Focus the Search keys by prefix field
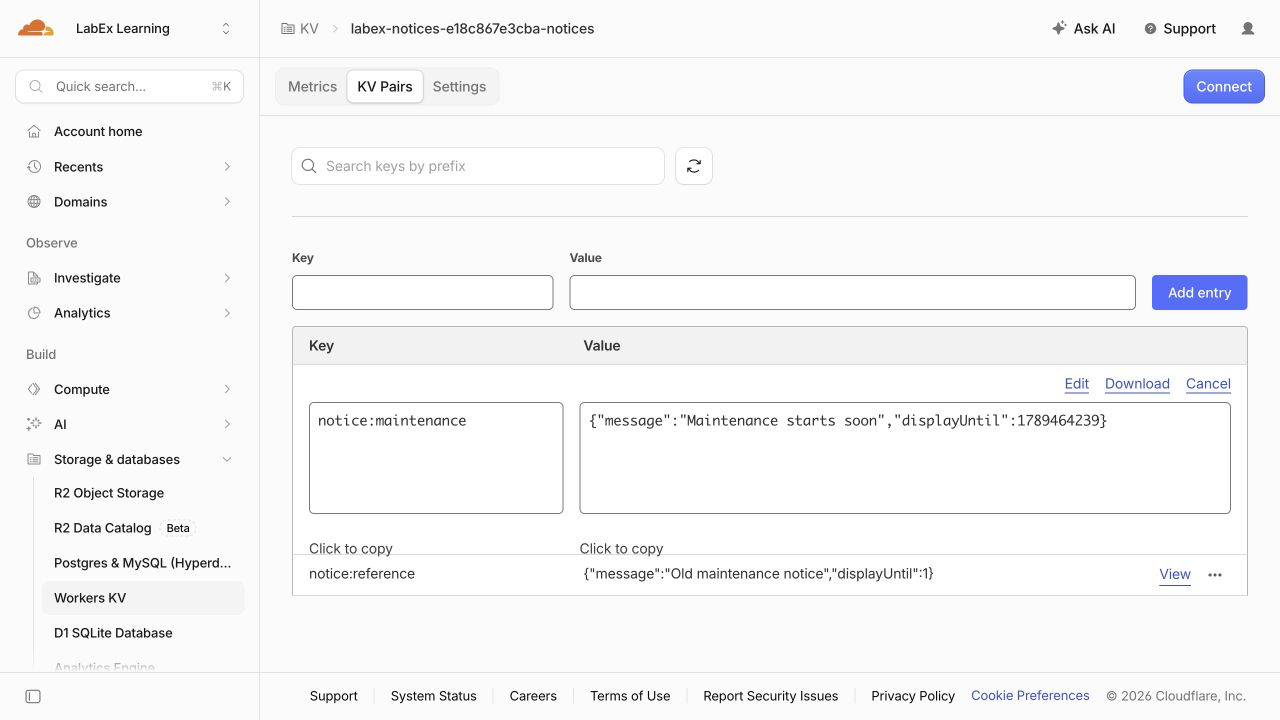 (x=478, y=166)
